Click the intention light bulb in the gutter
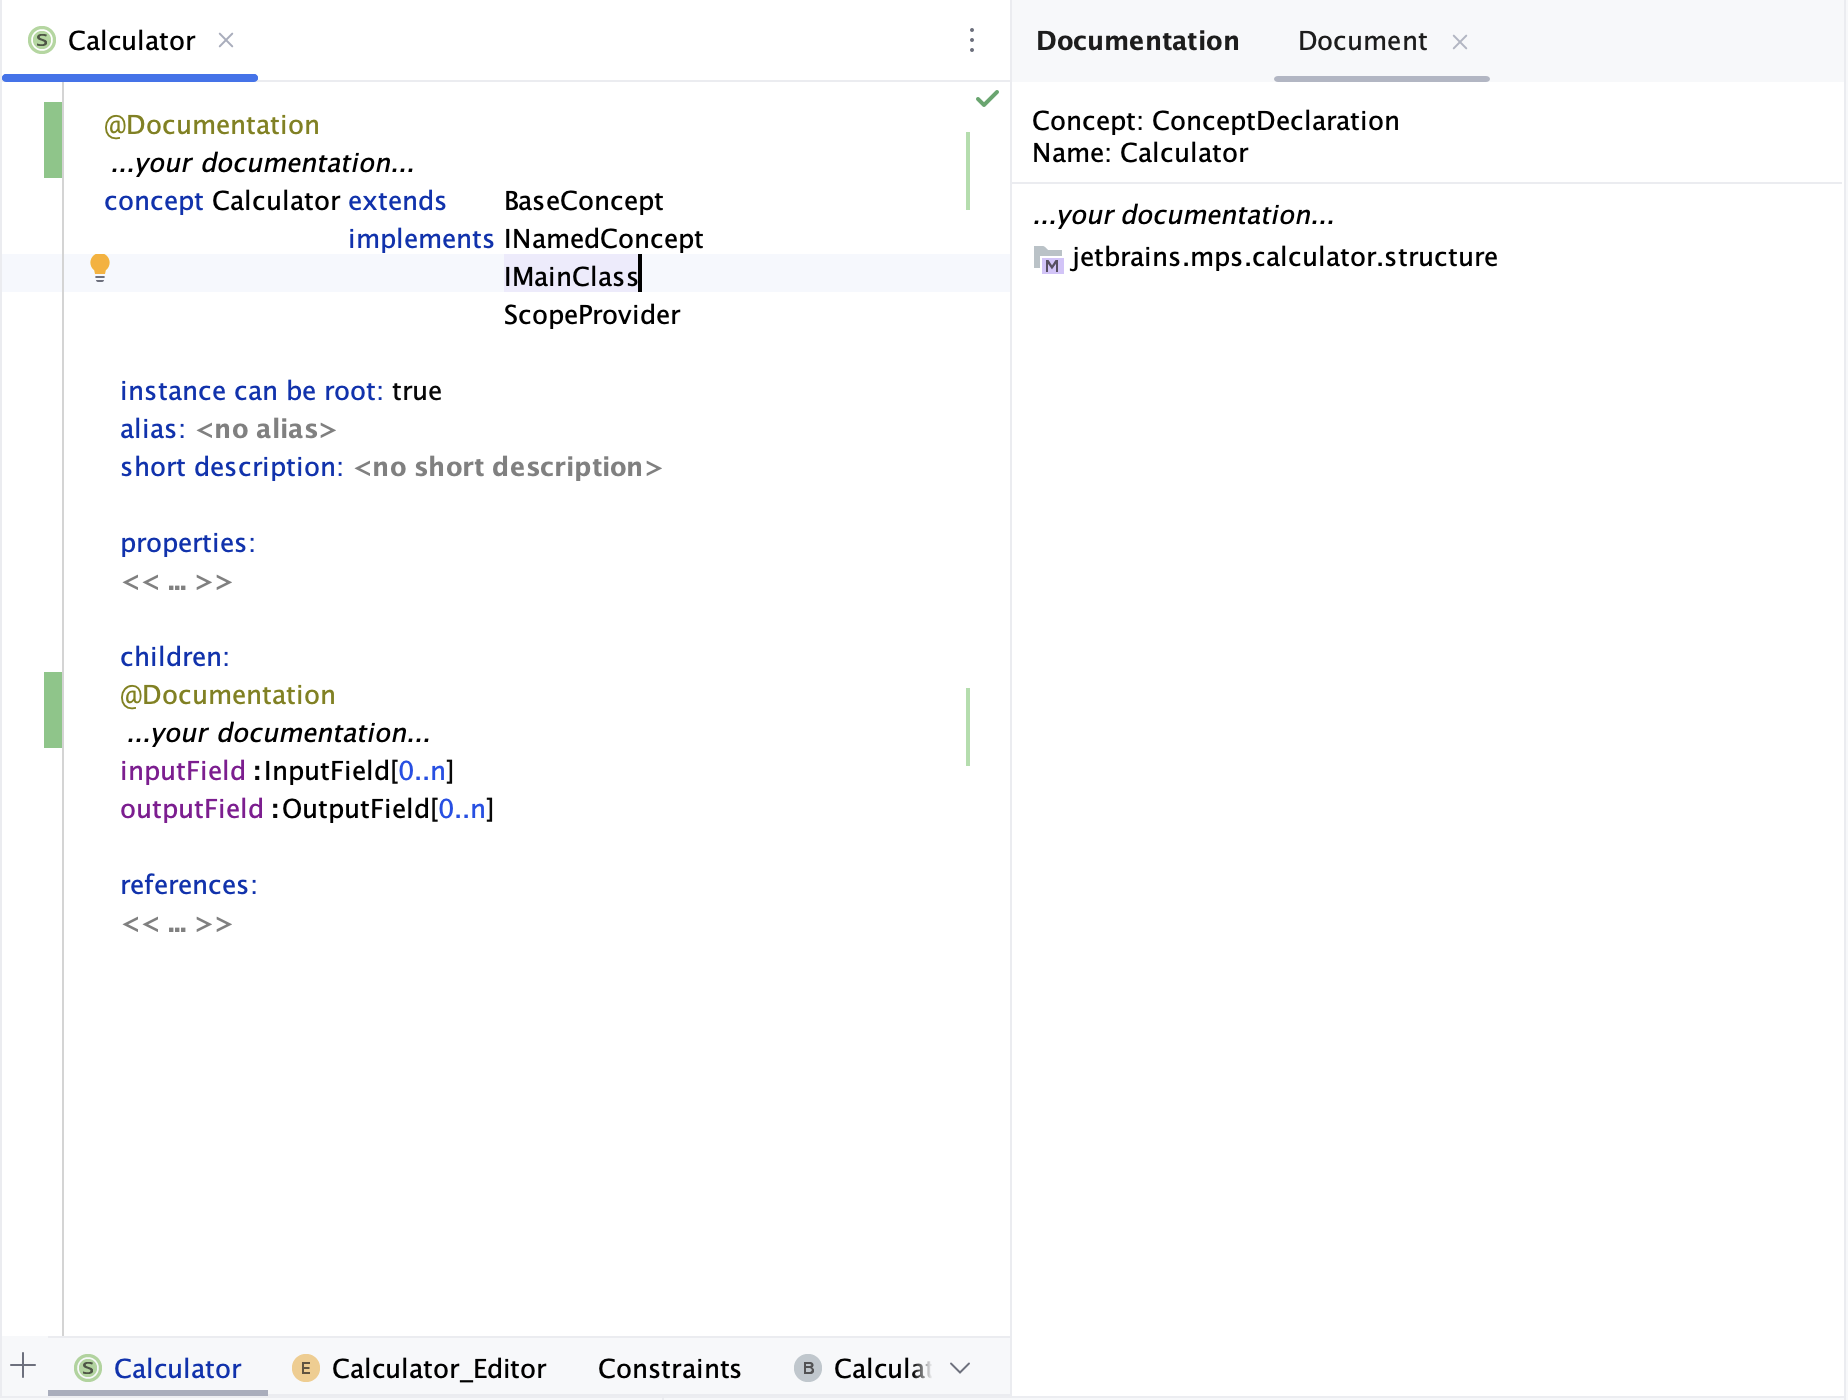 [x=100, y=266]
